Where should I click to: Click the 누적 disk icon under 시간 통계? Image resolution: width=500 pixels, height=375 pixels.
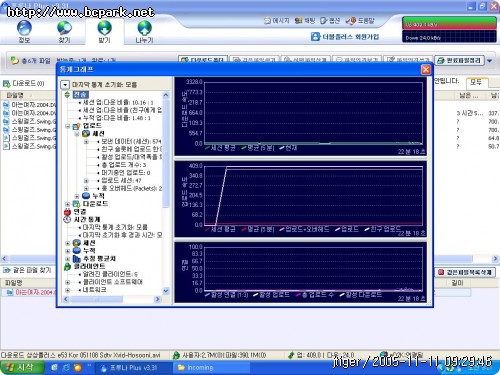point(77,251)
